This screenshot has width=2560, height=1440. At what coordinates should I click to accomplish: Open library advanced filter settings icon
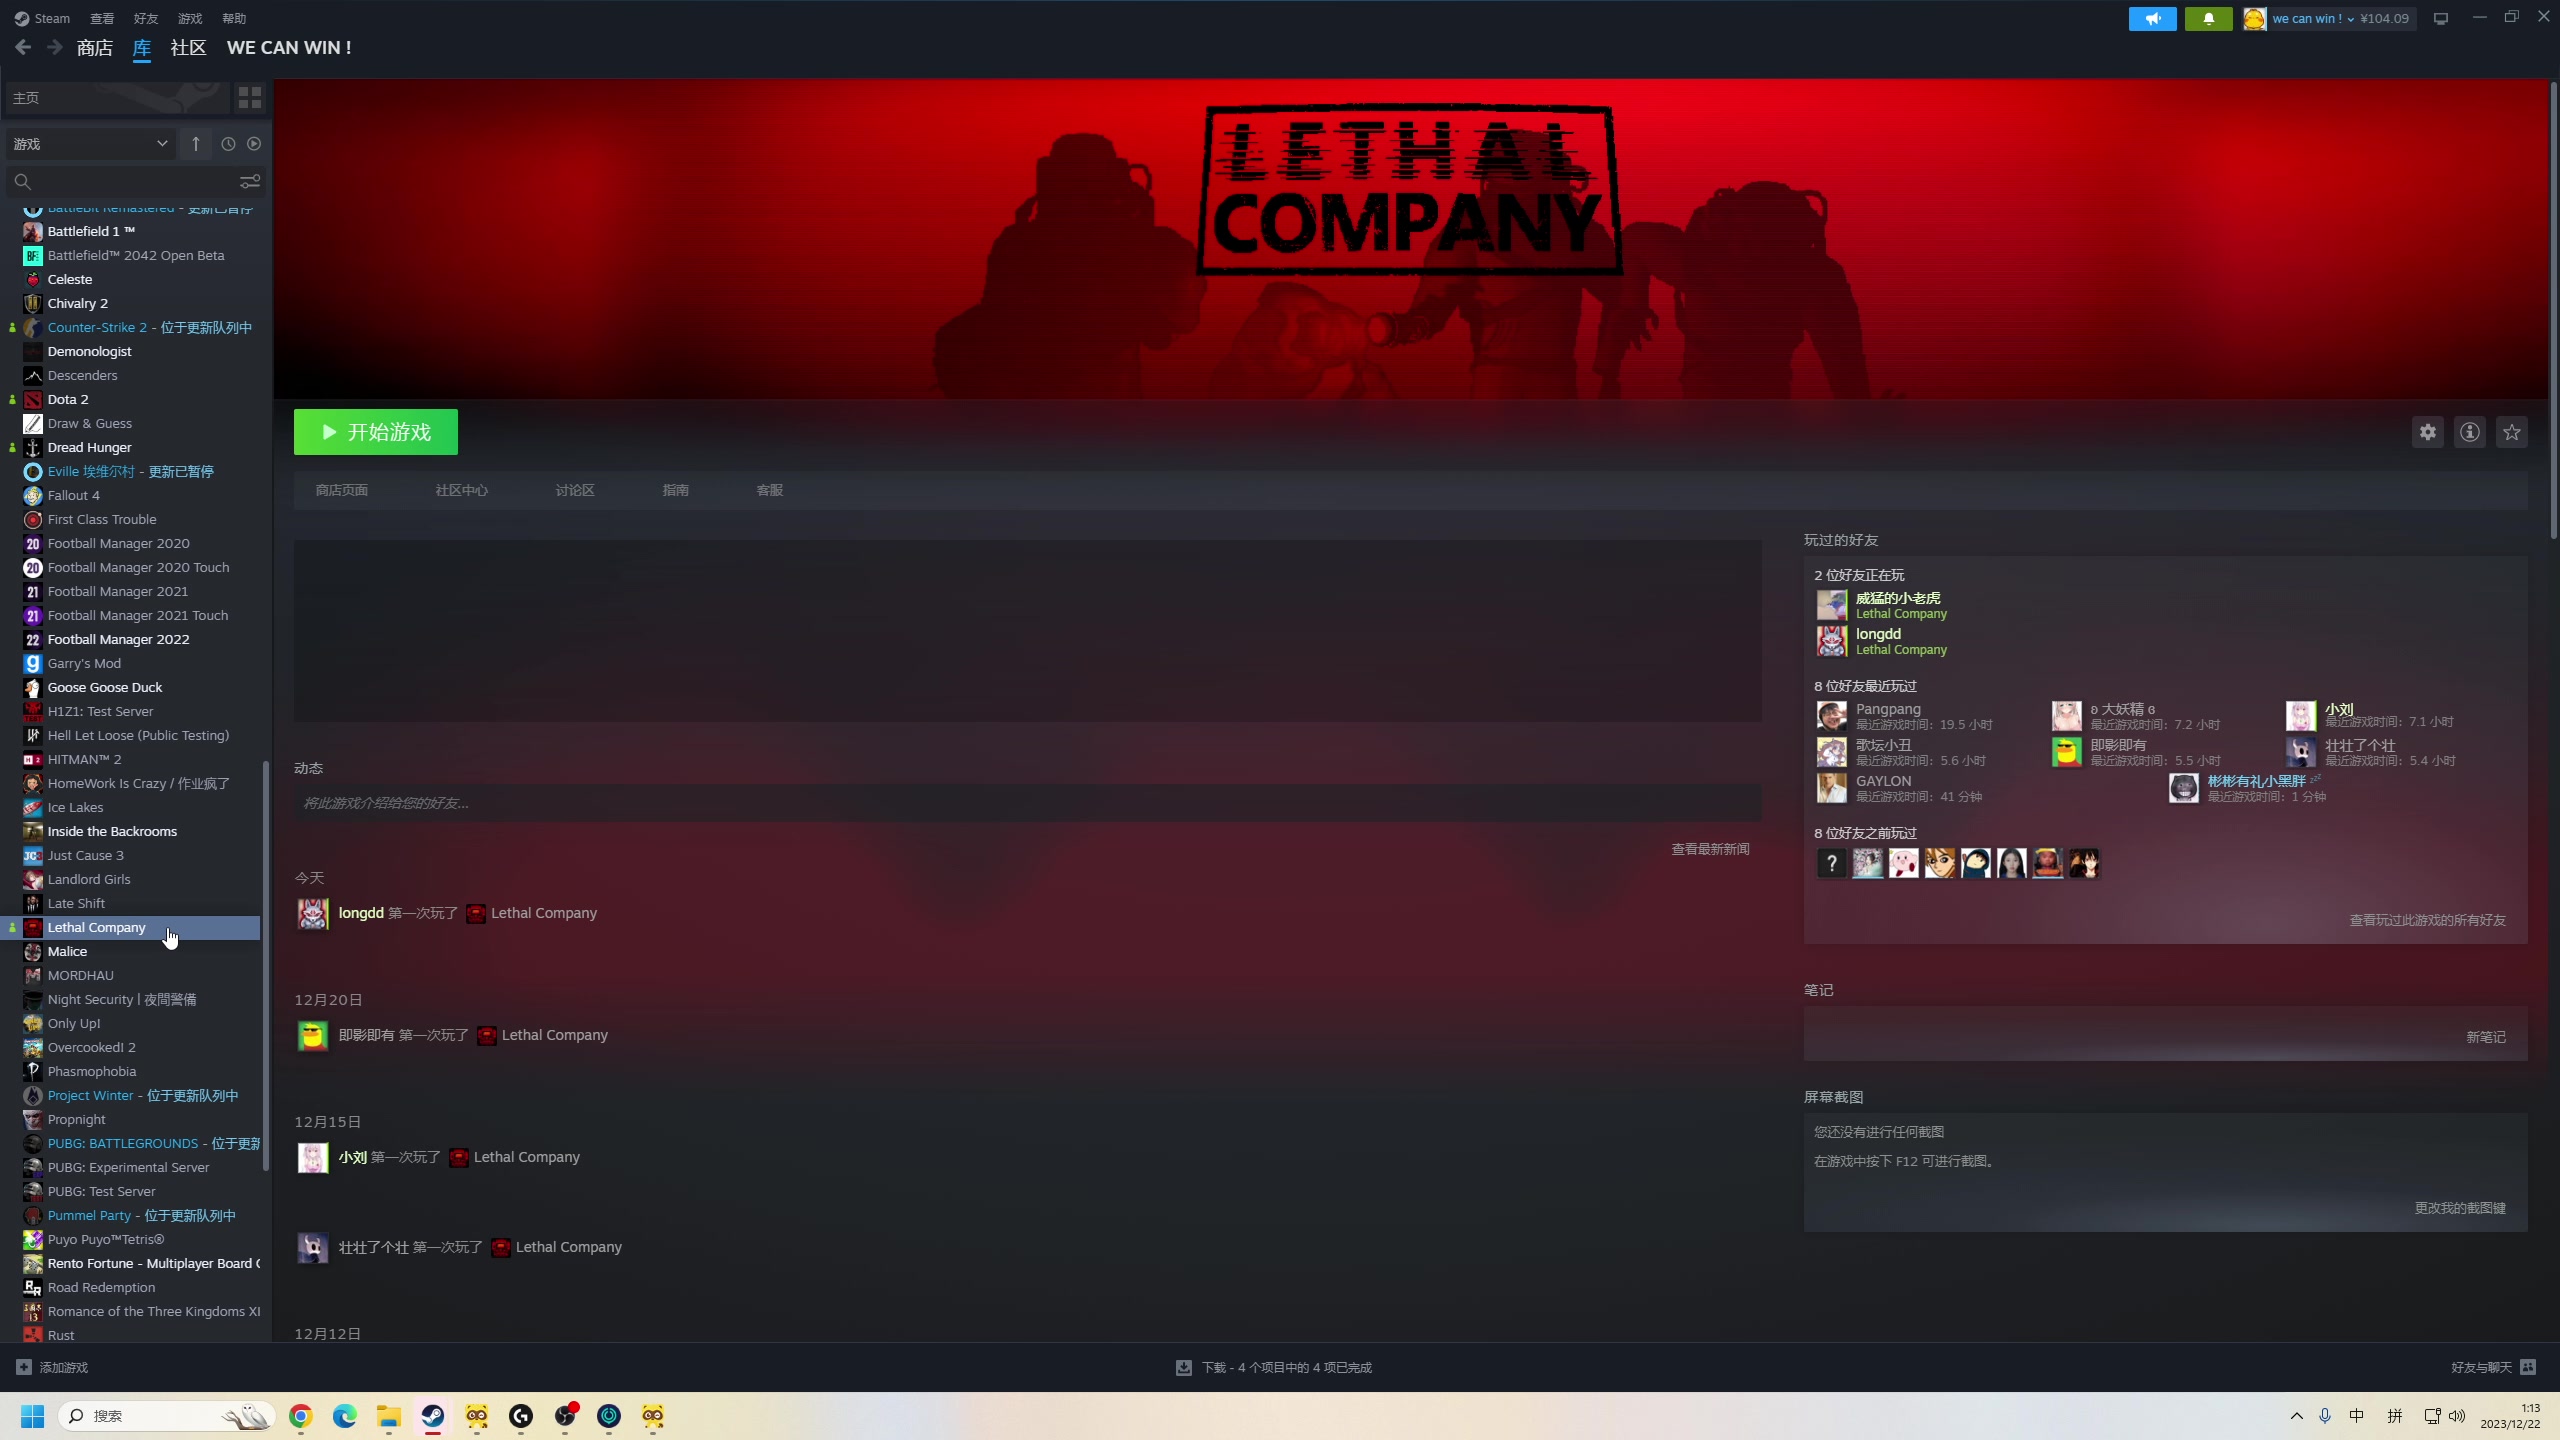point(249,181)
